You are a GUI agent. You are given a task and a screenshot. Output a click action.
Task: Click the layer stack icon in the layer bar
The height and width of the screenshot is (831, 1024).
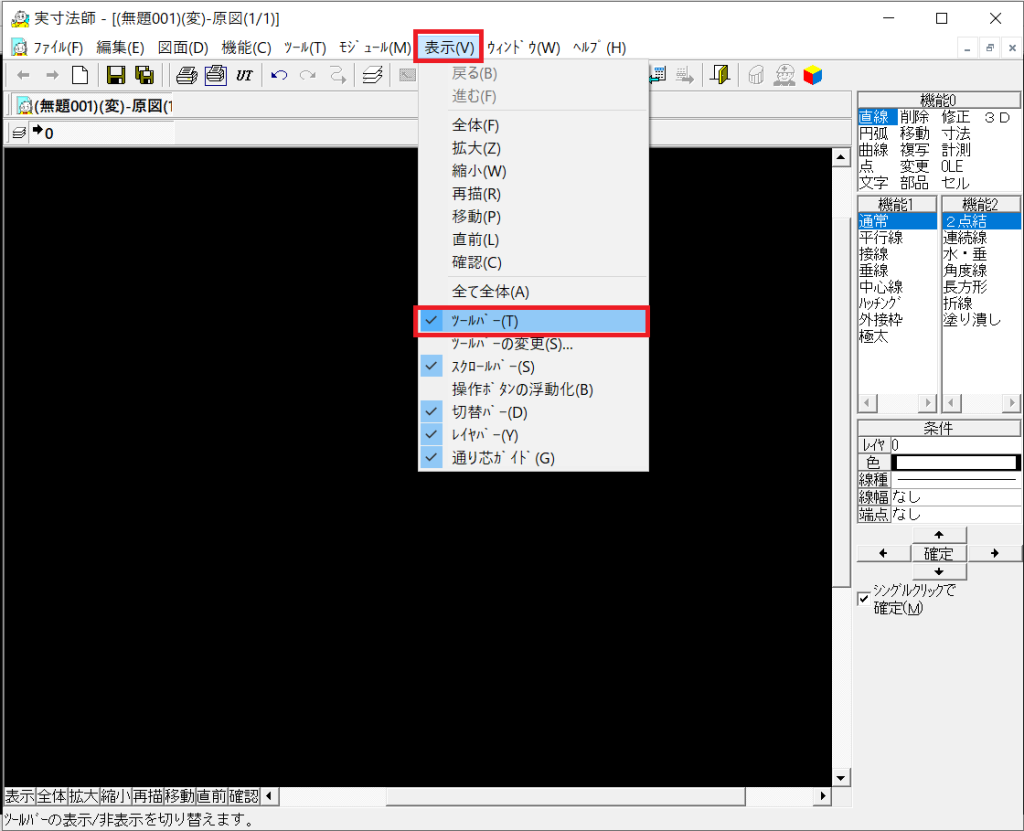(19, 133)
